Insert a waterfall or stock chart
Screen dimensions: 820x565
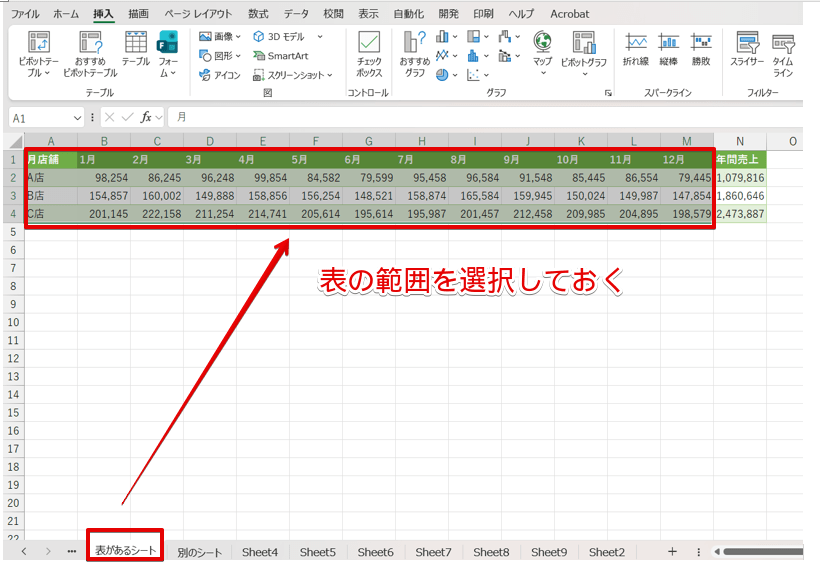coord(509,37)
